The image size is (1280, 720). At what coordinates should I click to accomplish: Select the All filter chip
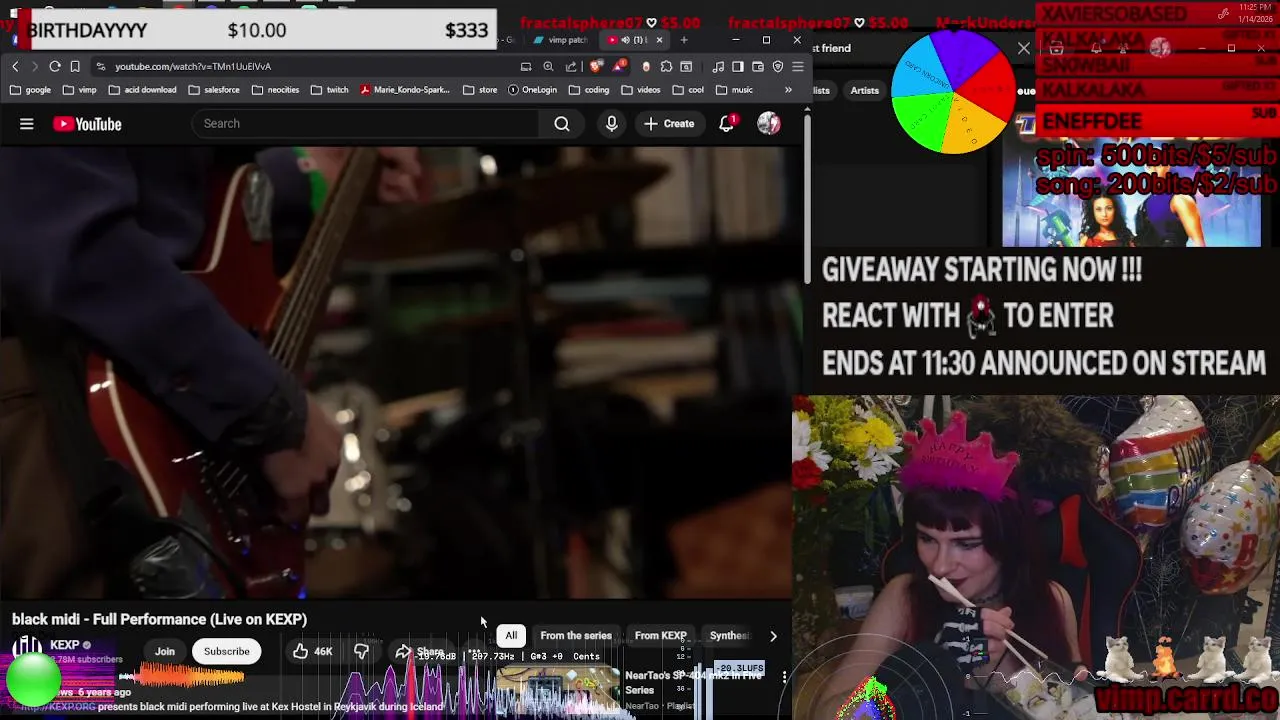(x=511, y=636)
